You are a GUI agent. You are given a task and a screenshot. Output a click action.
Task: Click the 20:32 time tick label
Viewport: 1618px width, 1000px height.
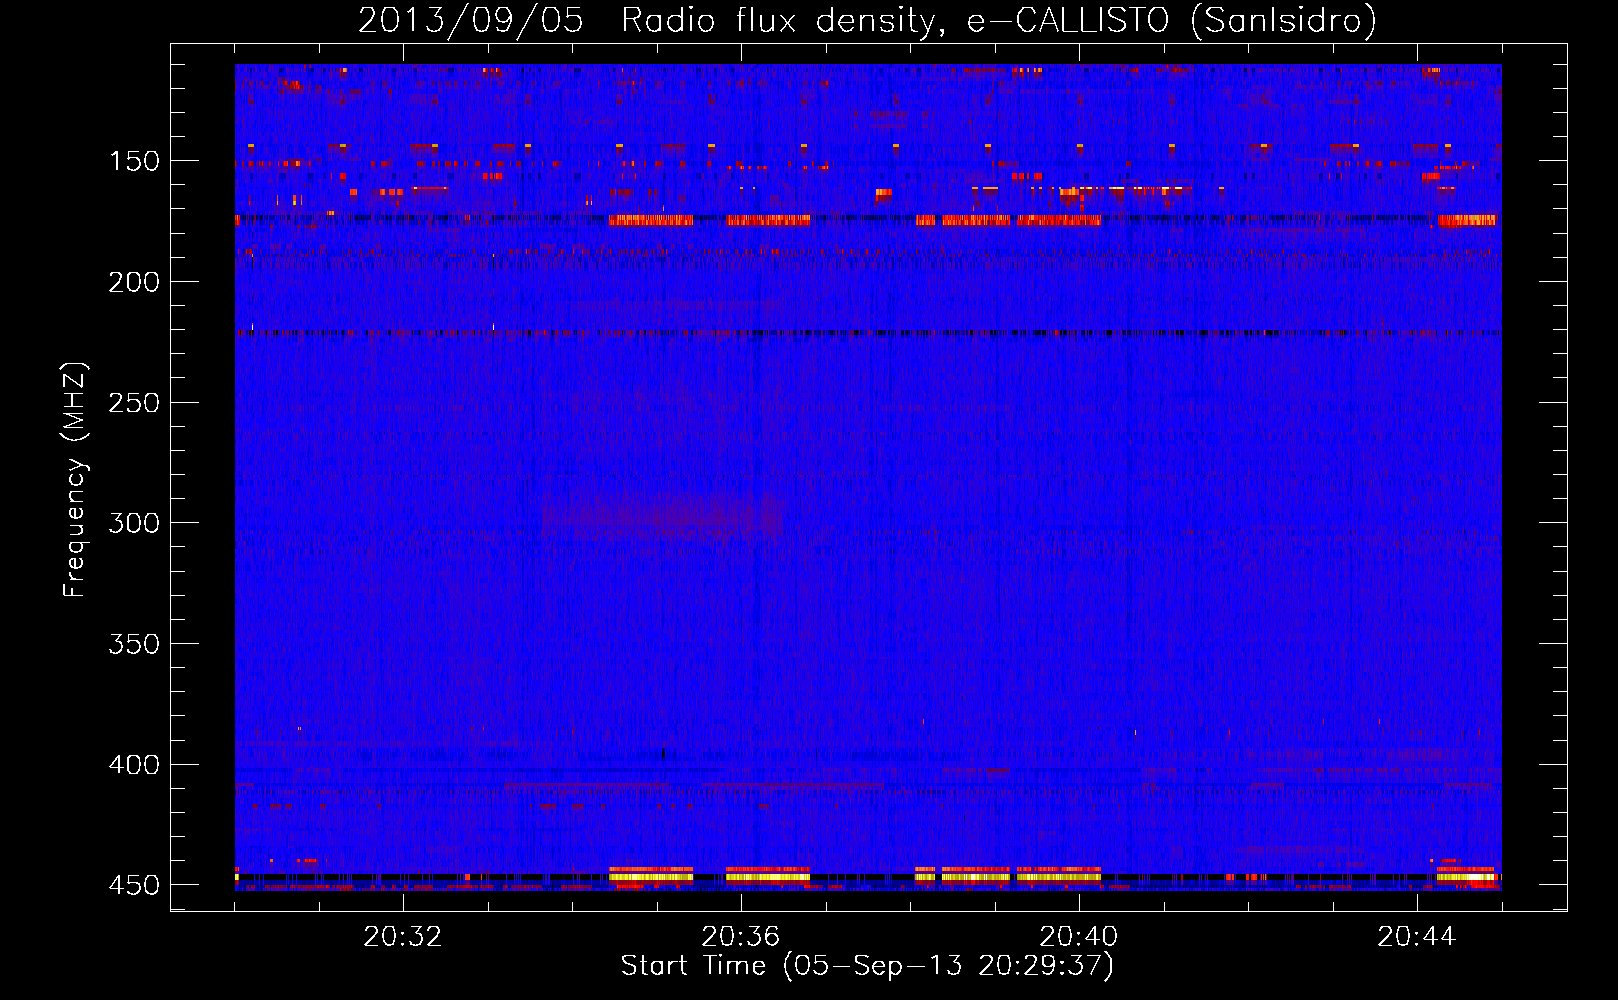click(403, 937)
